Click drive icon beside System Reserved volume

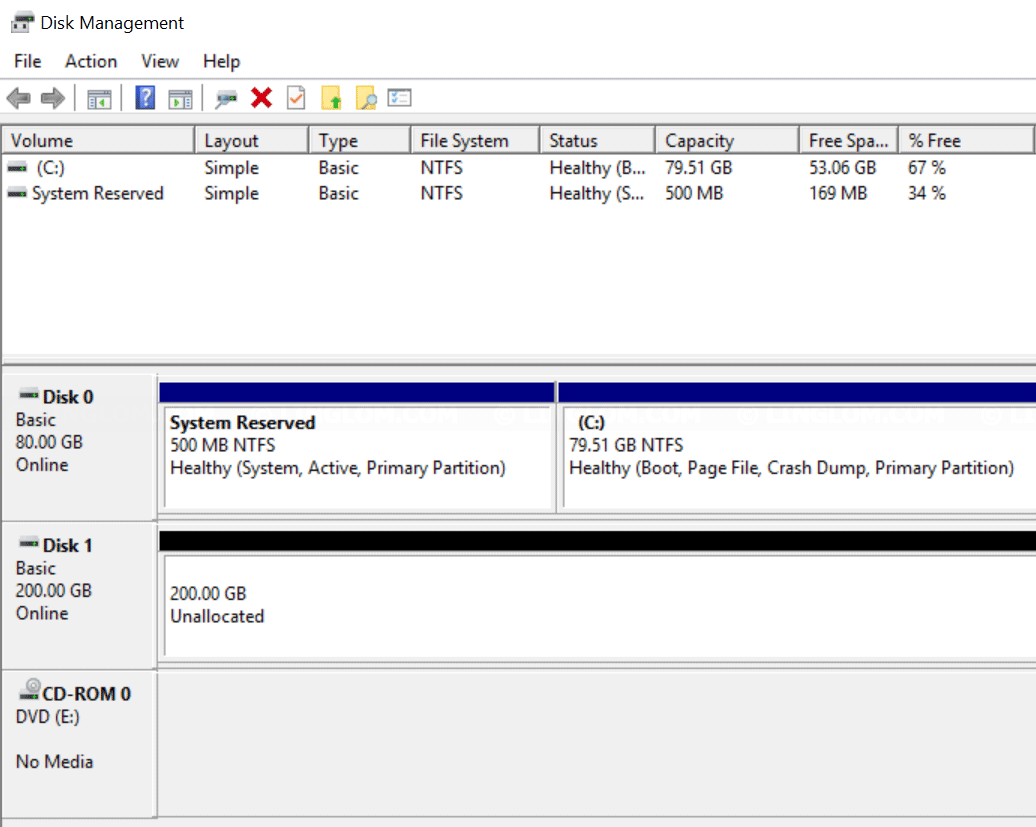(x=17, y=194)
